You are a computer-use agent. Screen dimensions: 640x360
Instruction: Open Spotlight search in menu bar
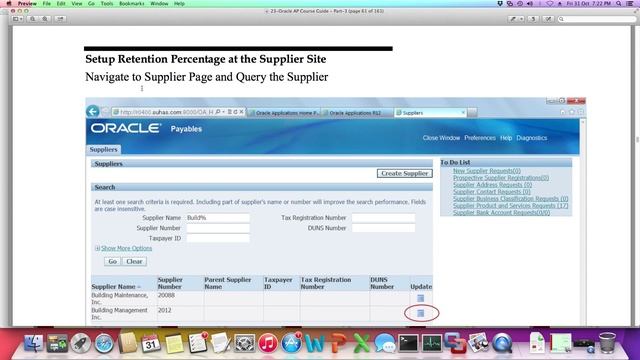click(619, 3)
